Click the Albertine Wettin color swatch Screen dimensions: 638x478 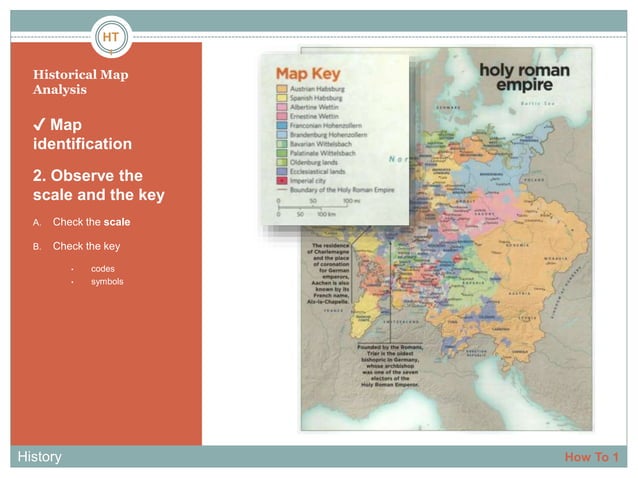point(282,107)
